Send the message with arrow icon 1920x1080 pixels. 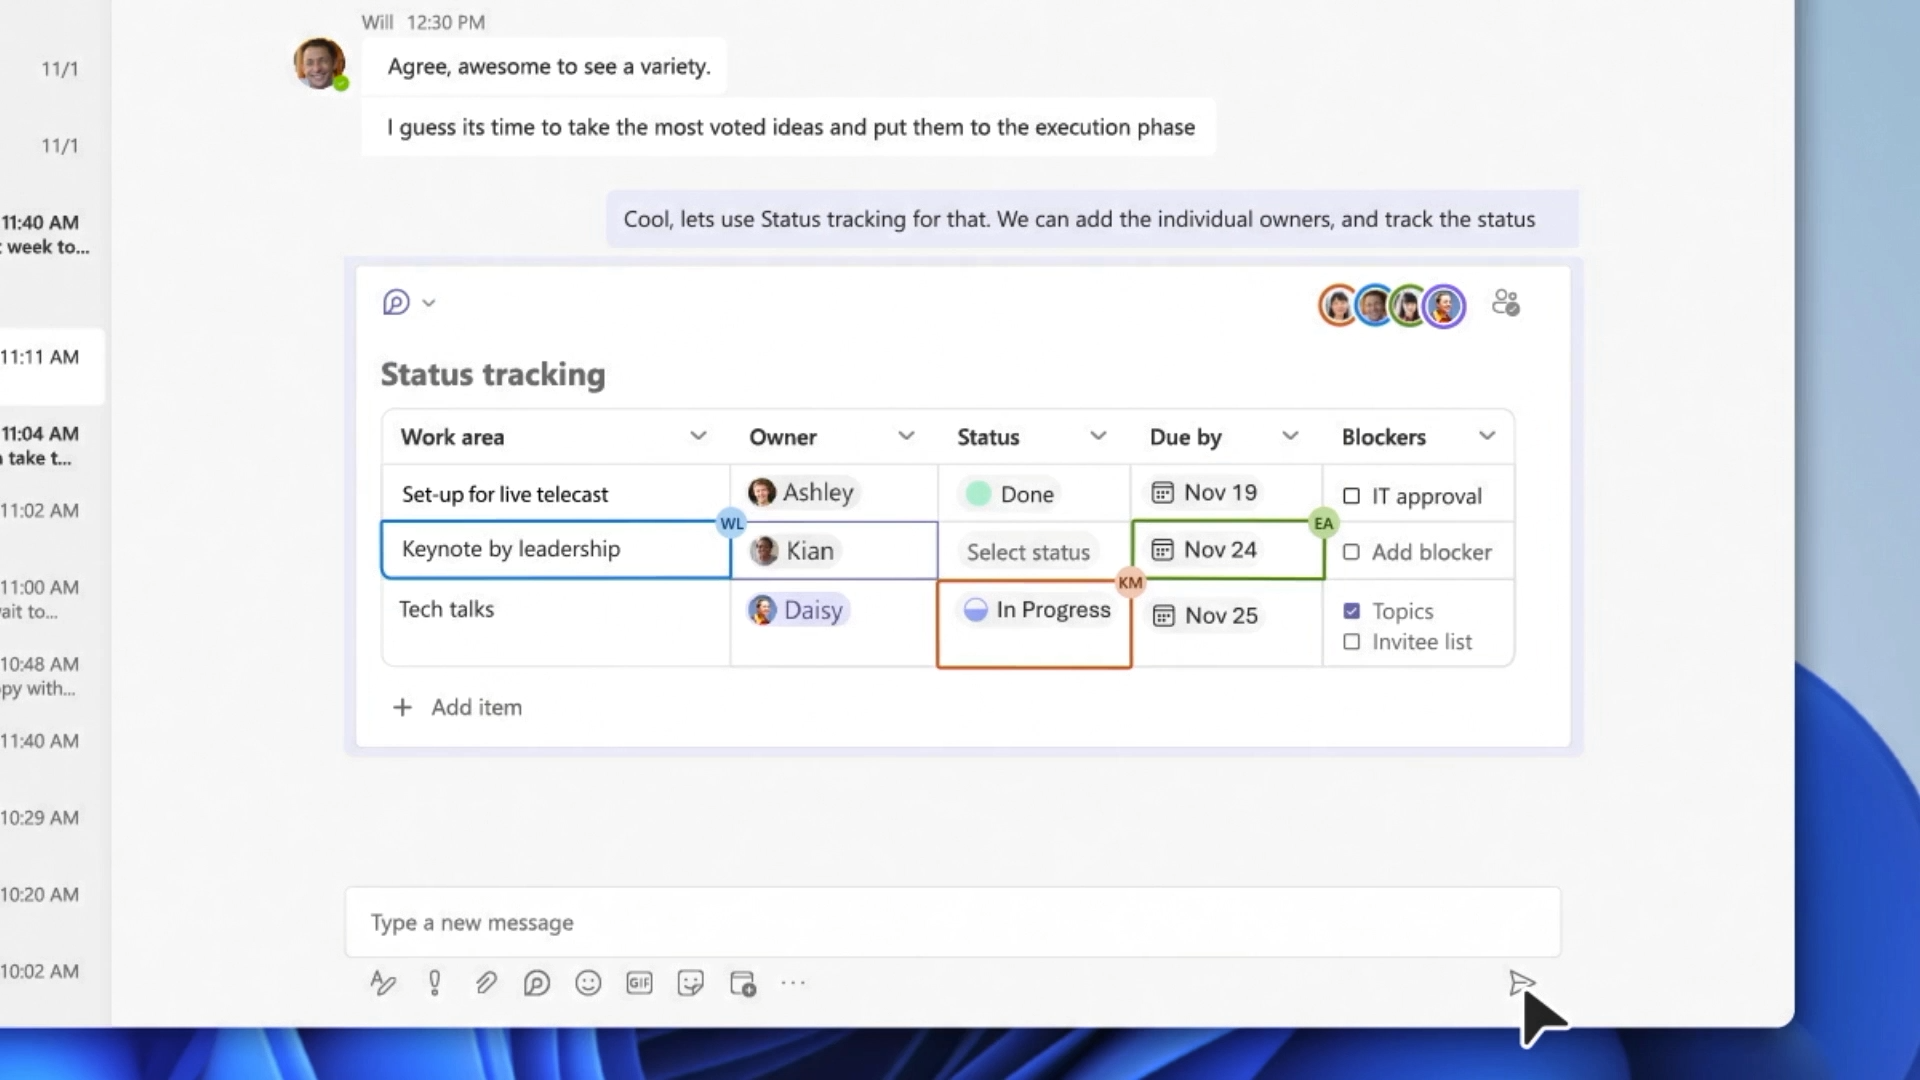(x=1521, y=983)
